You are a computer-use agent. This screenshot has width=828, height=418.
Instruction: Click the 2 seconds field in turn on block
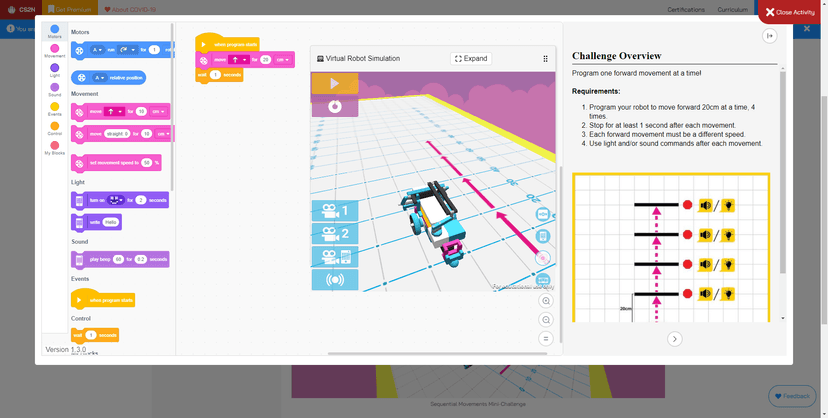[x=141, y=200]
